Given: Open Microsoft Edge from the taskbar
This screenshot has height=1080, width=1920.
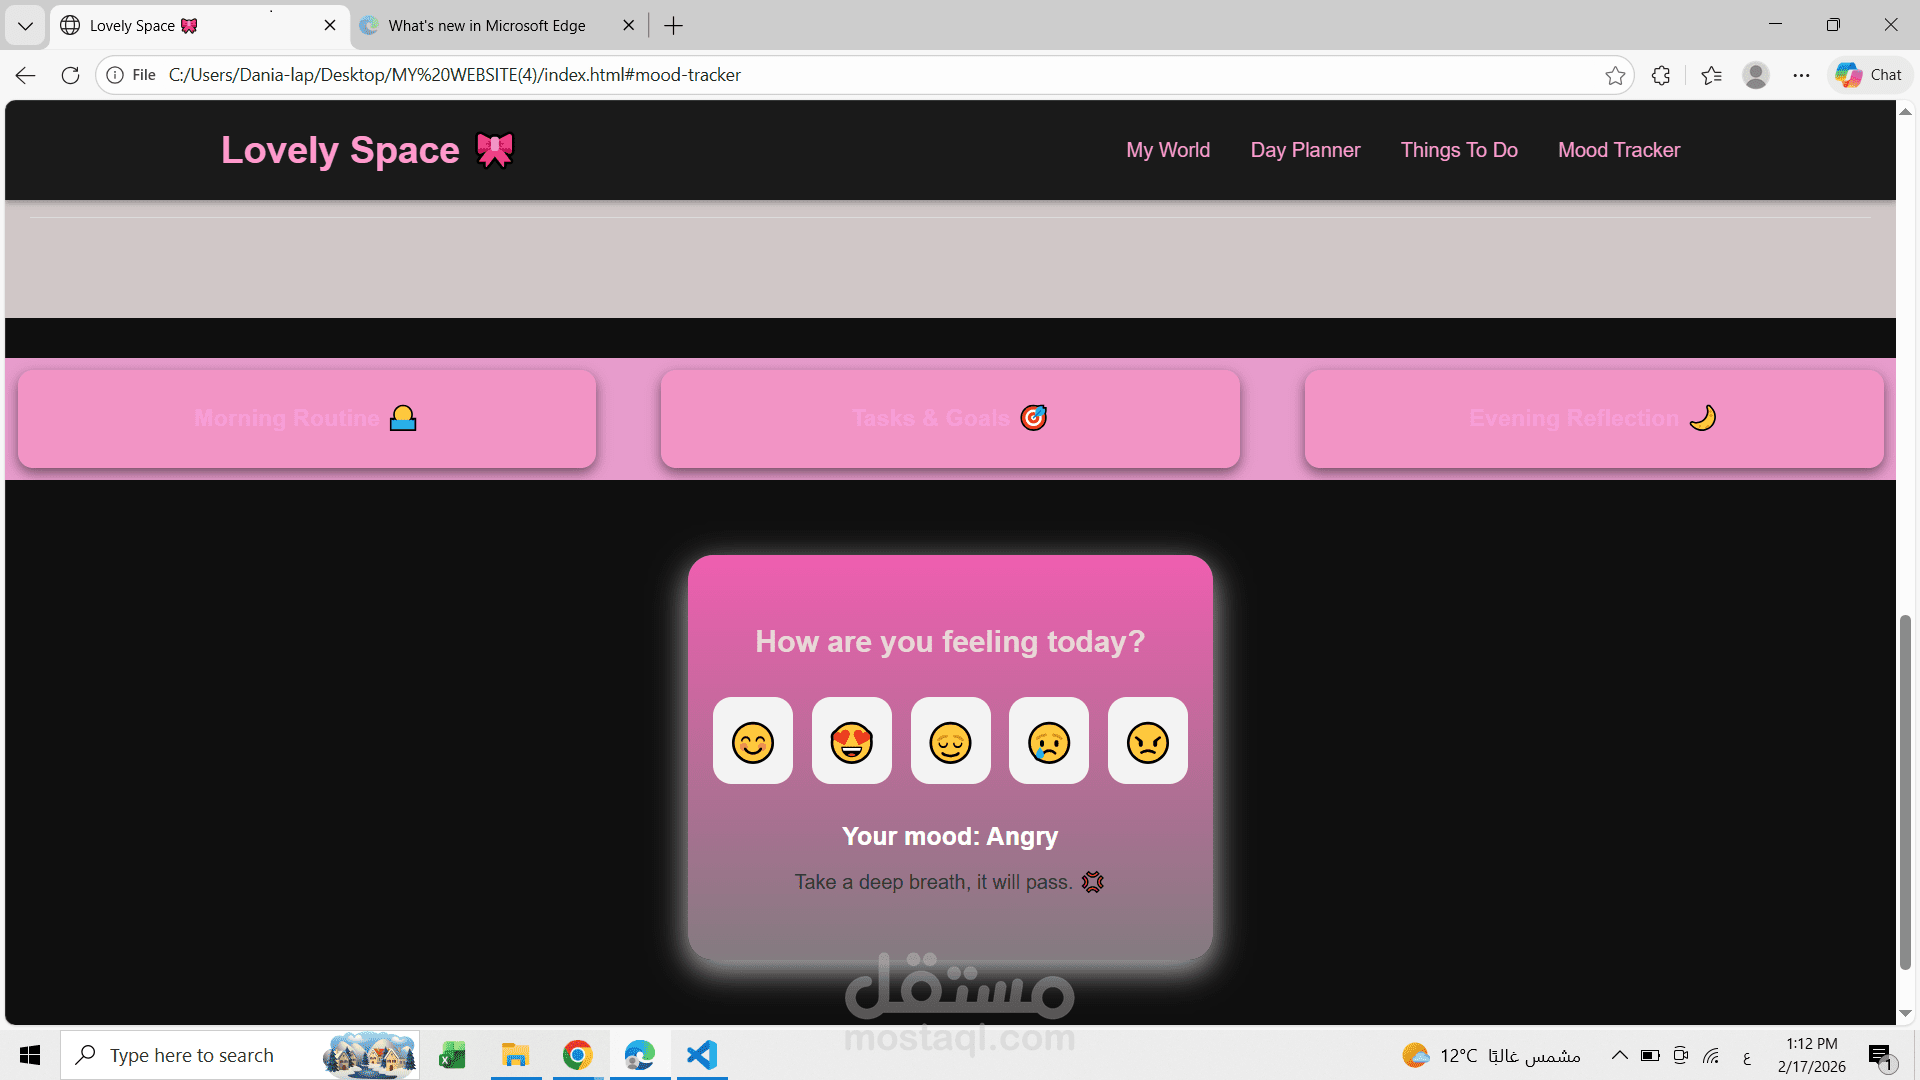Looking at the screenshot, I should click(x=640, y=1055).
